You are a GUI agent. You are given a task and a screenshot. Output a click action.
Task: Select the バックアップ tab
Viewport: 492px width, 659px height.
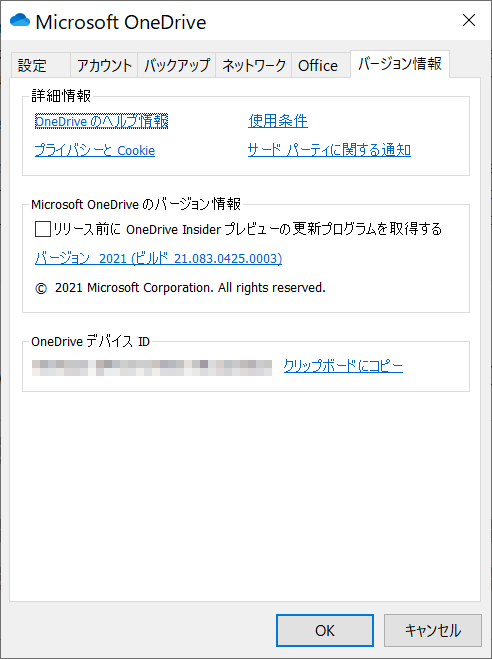(176, 66)
